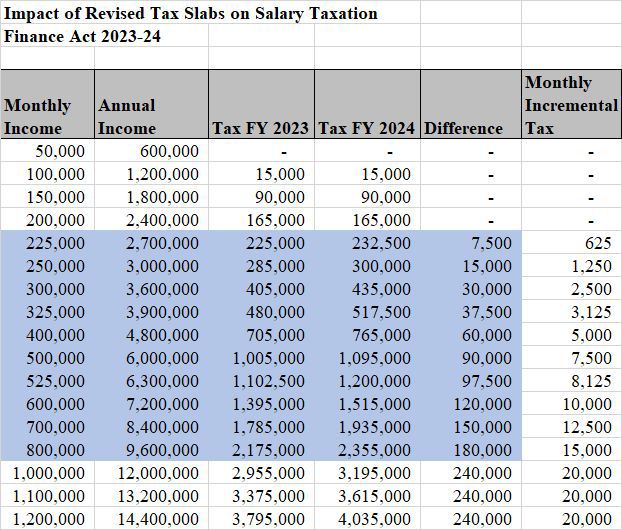The image size is (622, 530).
Task: Select Tax FY 2024 cell 1,095,000
Action: click(367, 357)
